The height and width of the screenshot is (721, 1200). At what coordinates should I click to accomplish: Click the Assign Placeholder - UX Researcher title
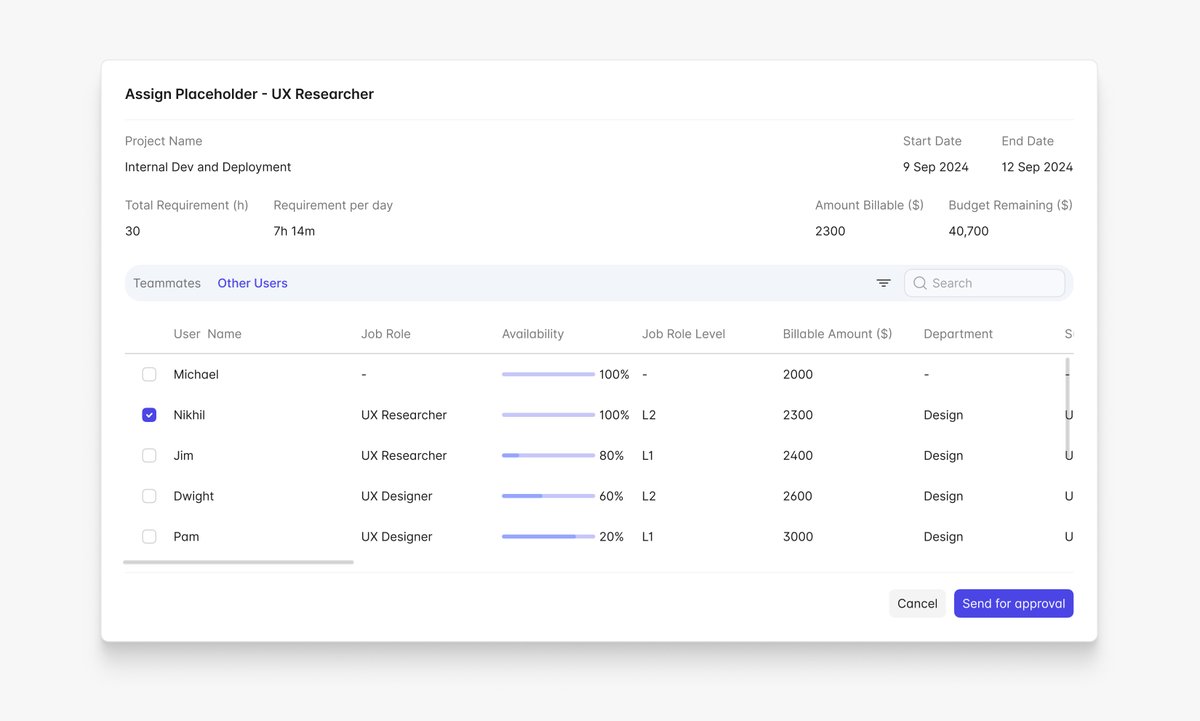[249, 94]
